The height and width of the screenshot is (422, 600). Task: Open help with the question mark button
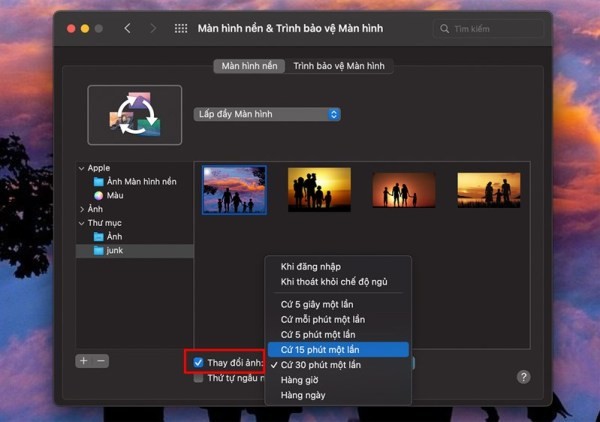[x=523, y=377]
